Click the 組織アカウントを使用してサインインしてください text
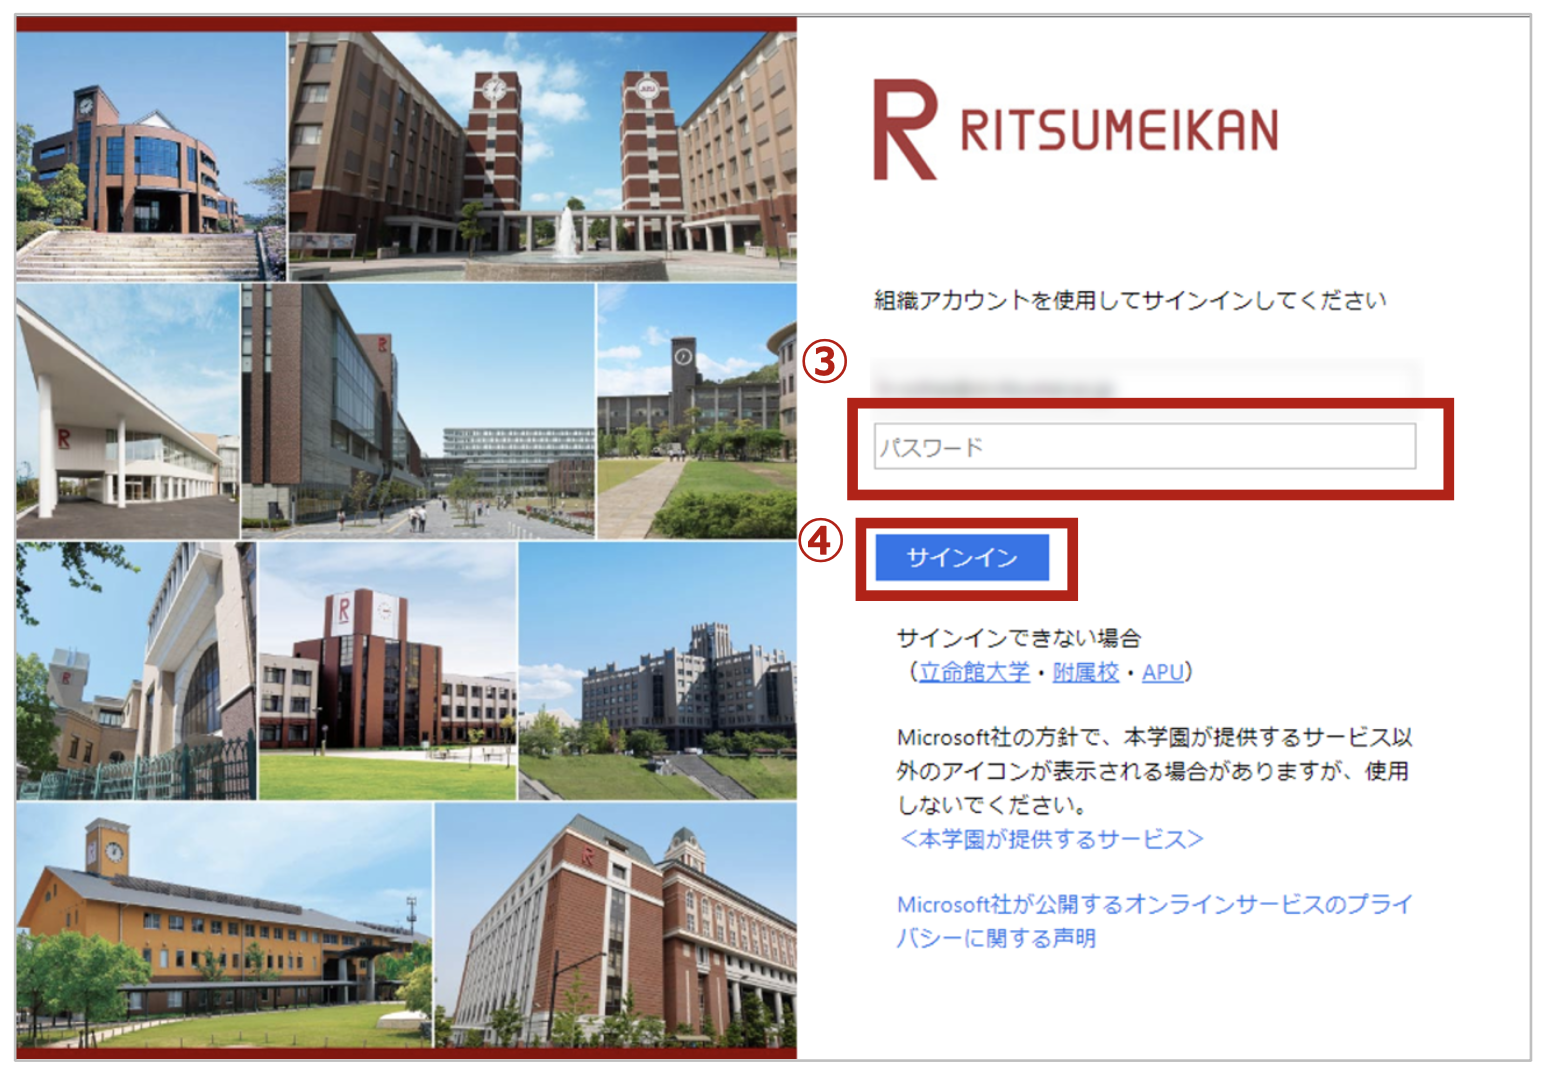Viewport: 1552px width, 1078px height. point(1130,300)
